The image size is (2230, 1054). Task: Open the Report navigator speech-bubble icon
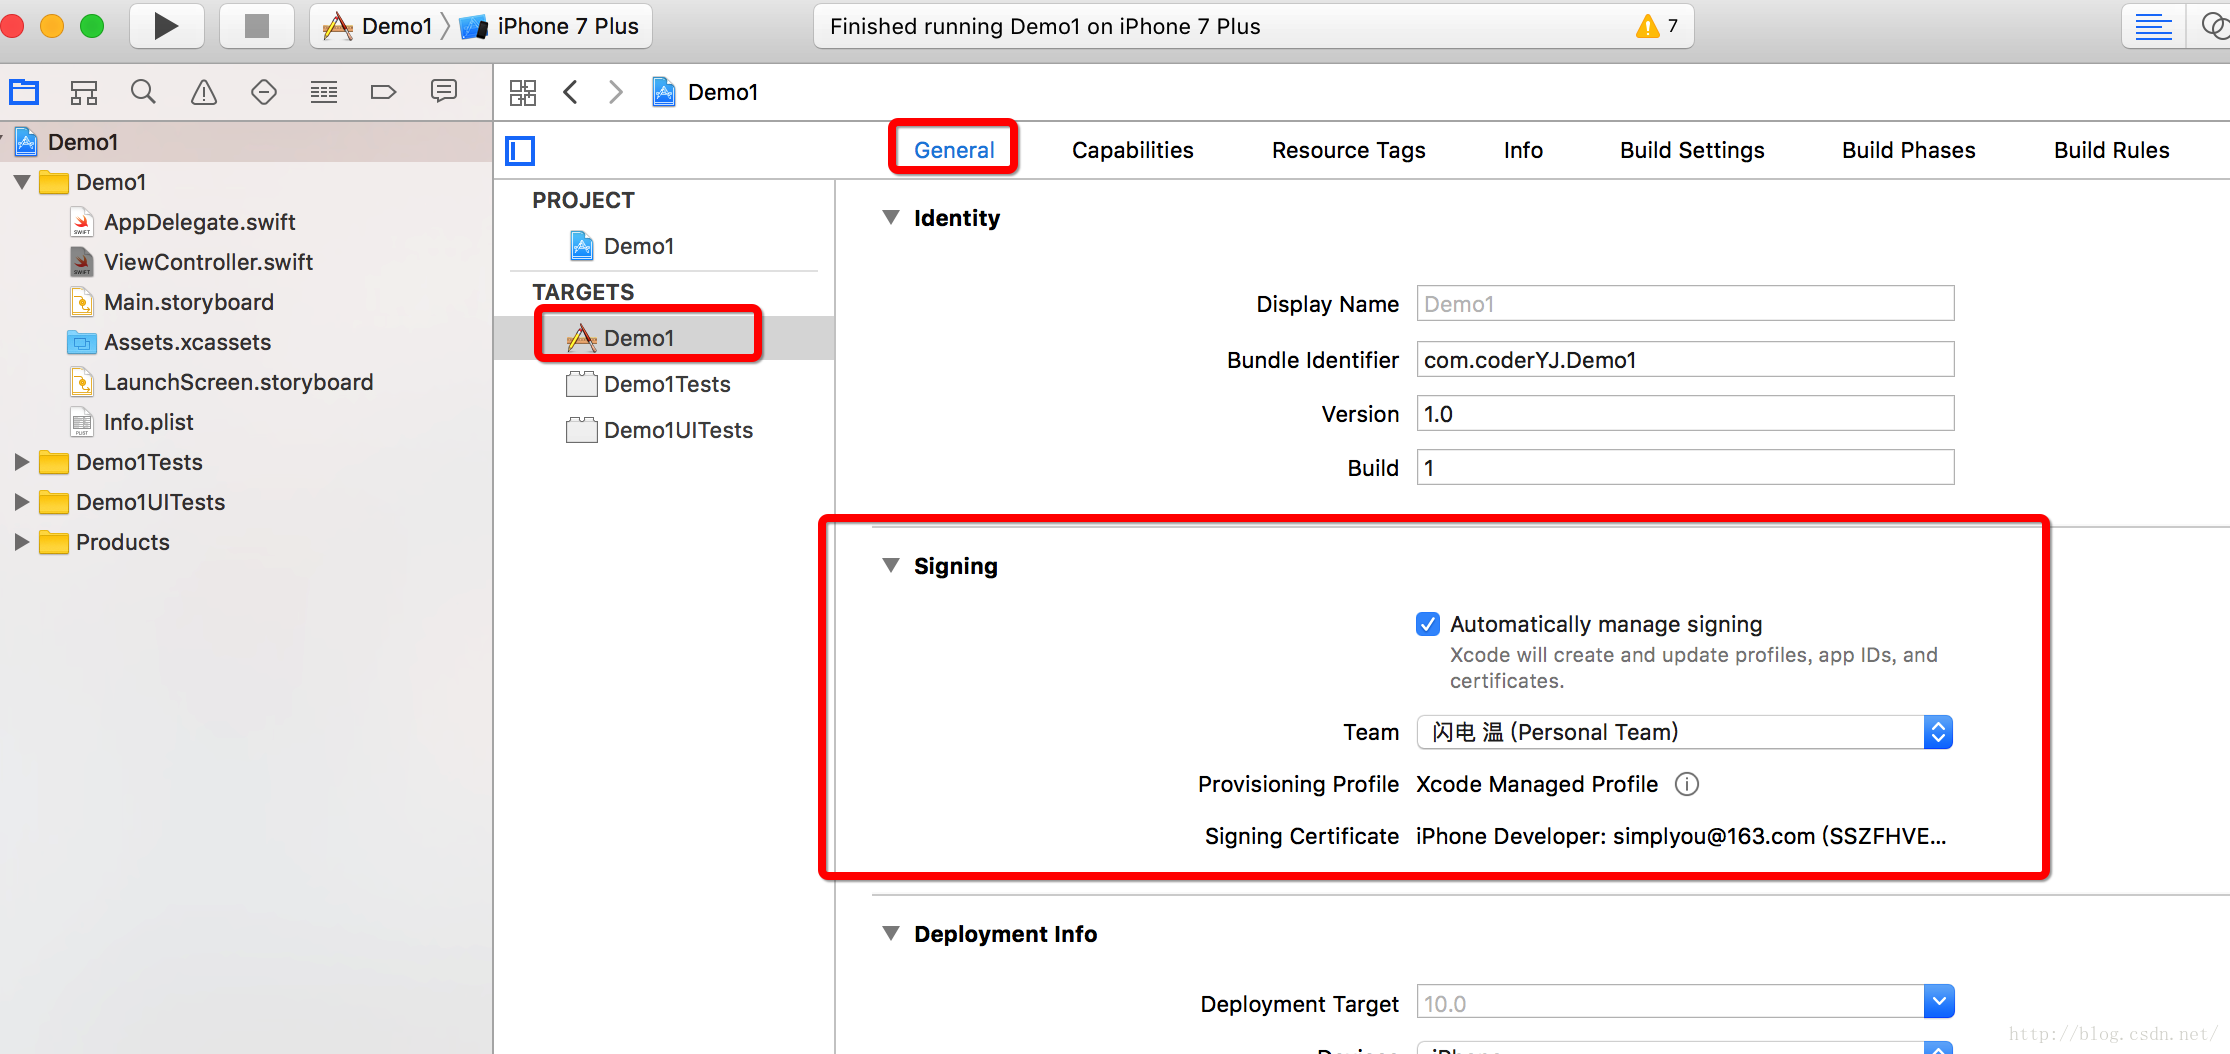tap(444, 92)
